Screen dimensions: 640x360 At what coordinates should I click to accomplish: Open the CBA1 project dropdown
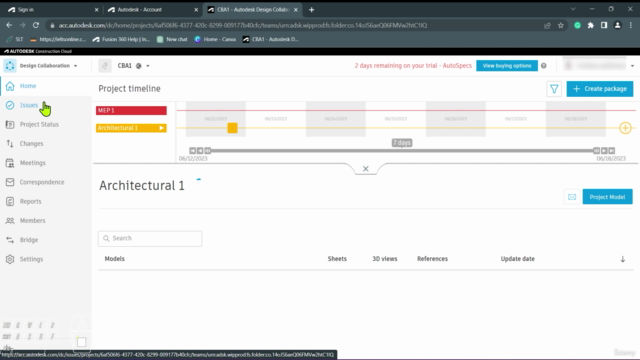coord(148,66)
